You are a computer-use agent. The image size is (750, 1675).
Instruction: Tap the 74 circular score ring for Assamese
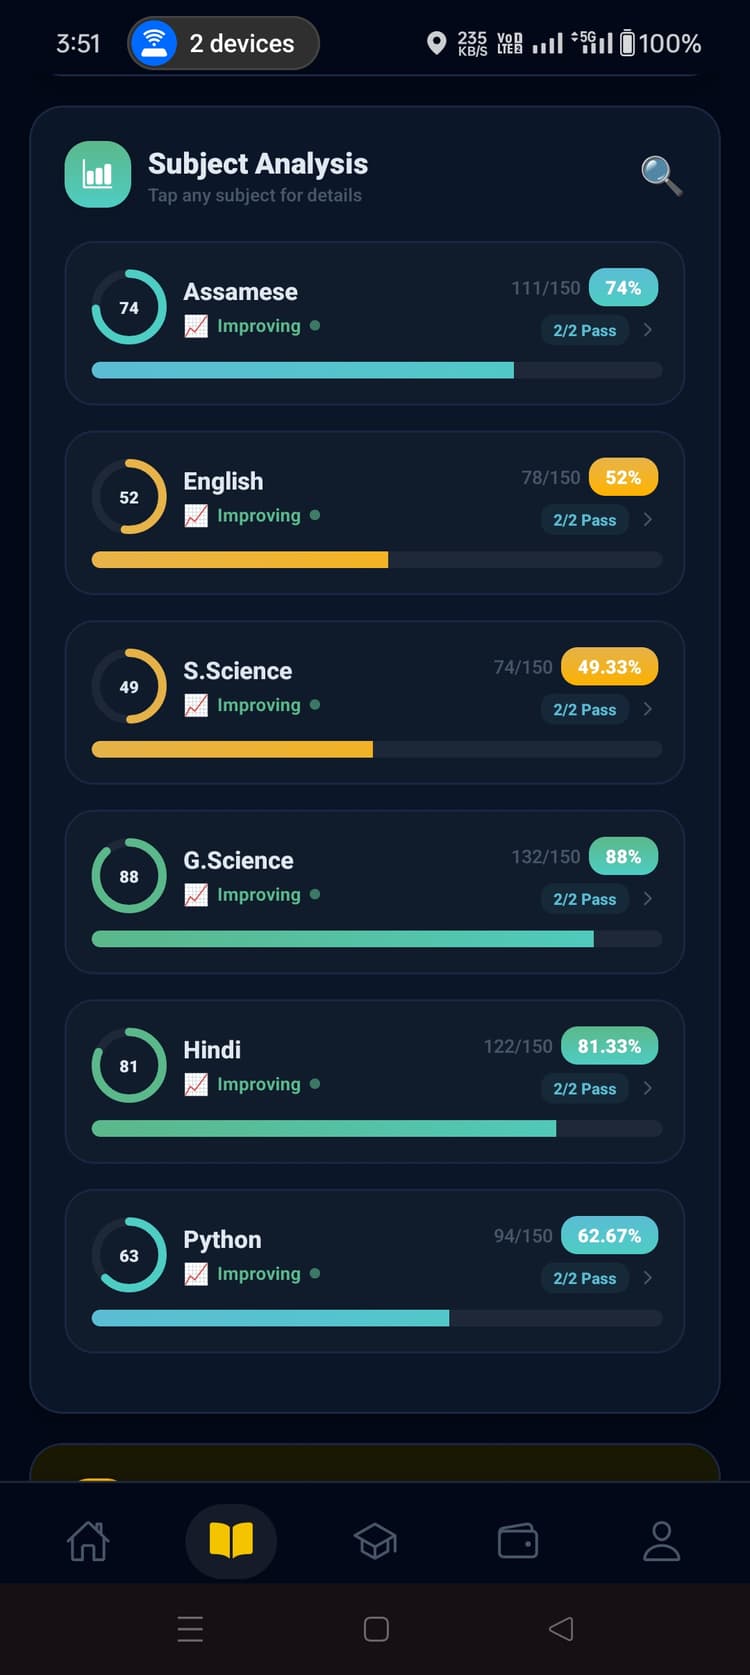point(128,307)
